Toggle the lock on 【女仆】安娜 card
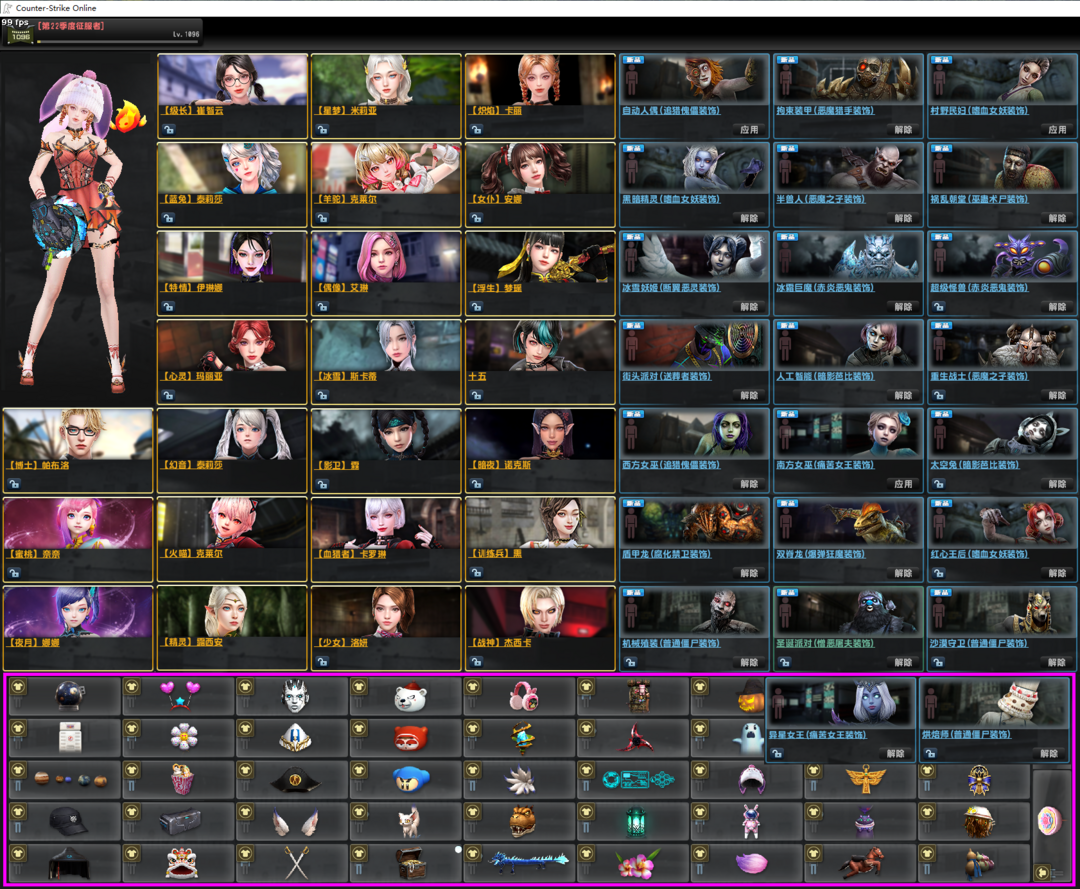The width and height of the screenshot is (1080, 889). pos(477,218)
